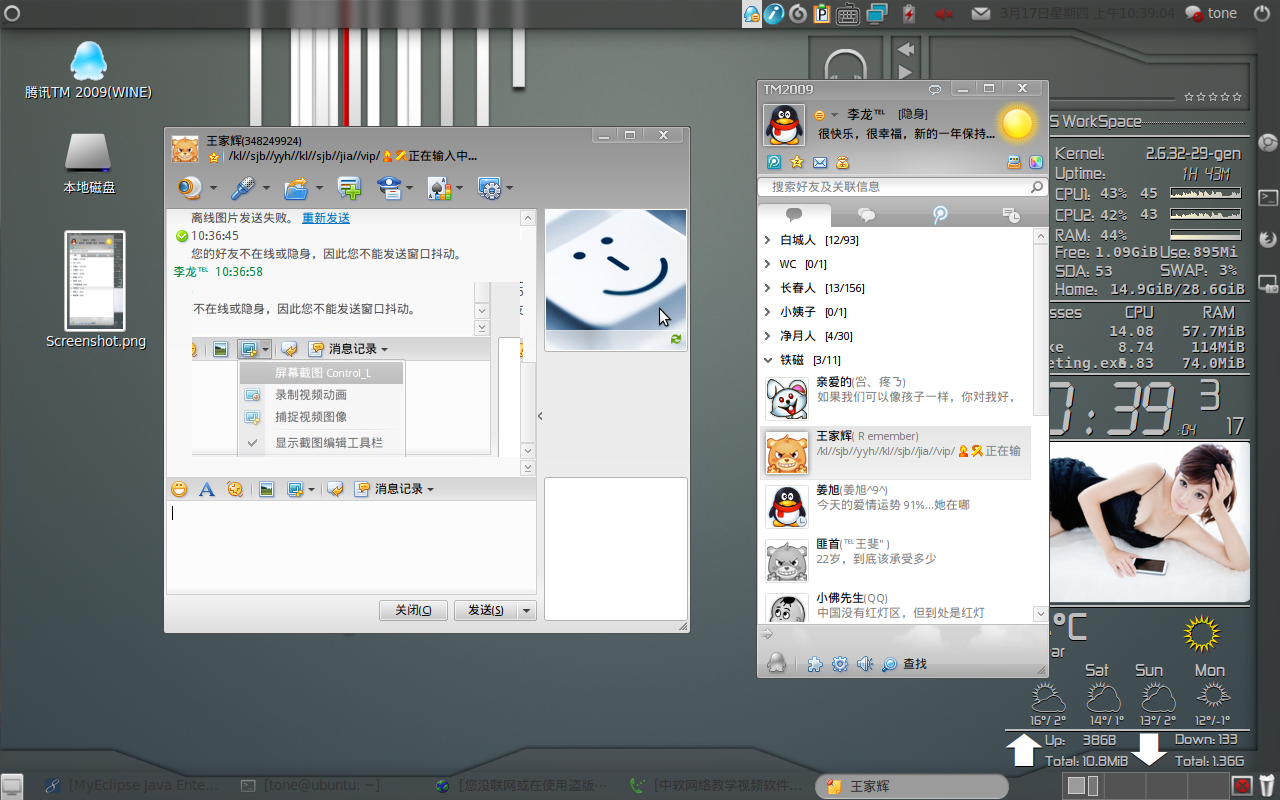
Task: Start voice chat using the microphone icon
Action: (x=242, y=188)
